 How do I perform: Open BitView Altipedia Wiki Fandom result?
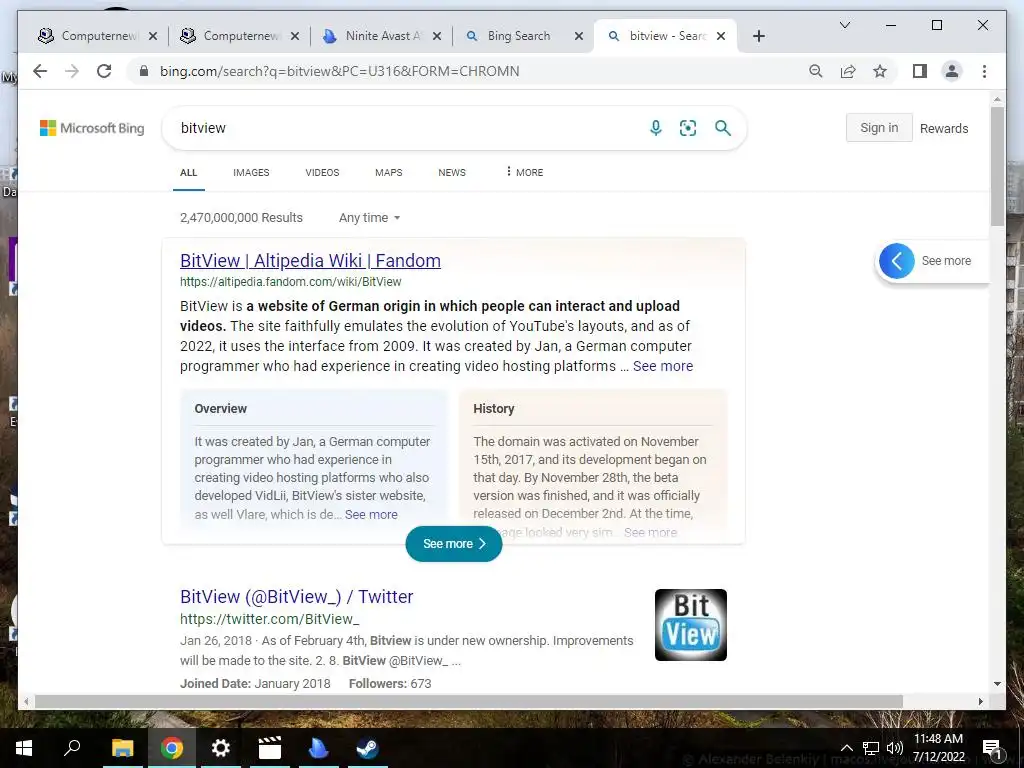pos(310,261)
